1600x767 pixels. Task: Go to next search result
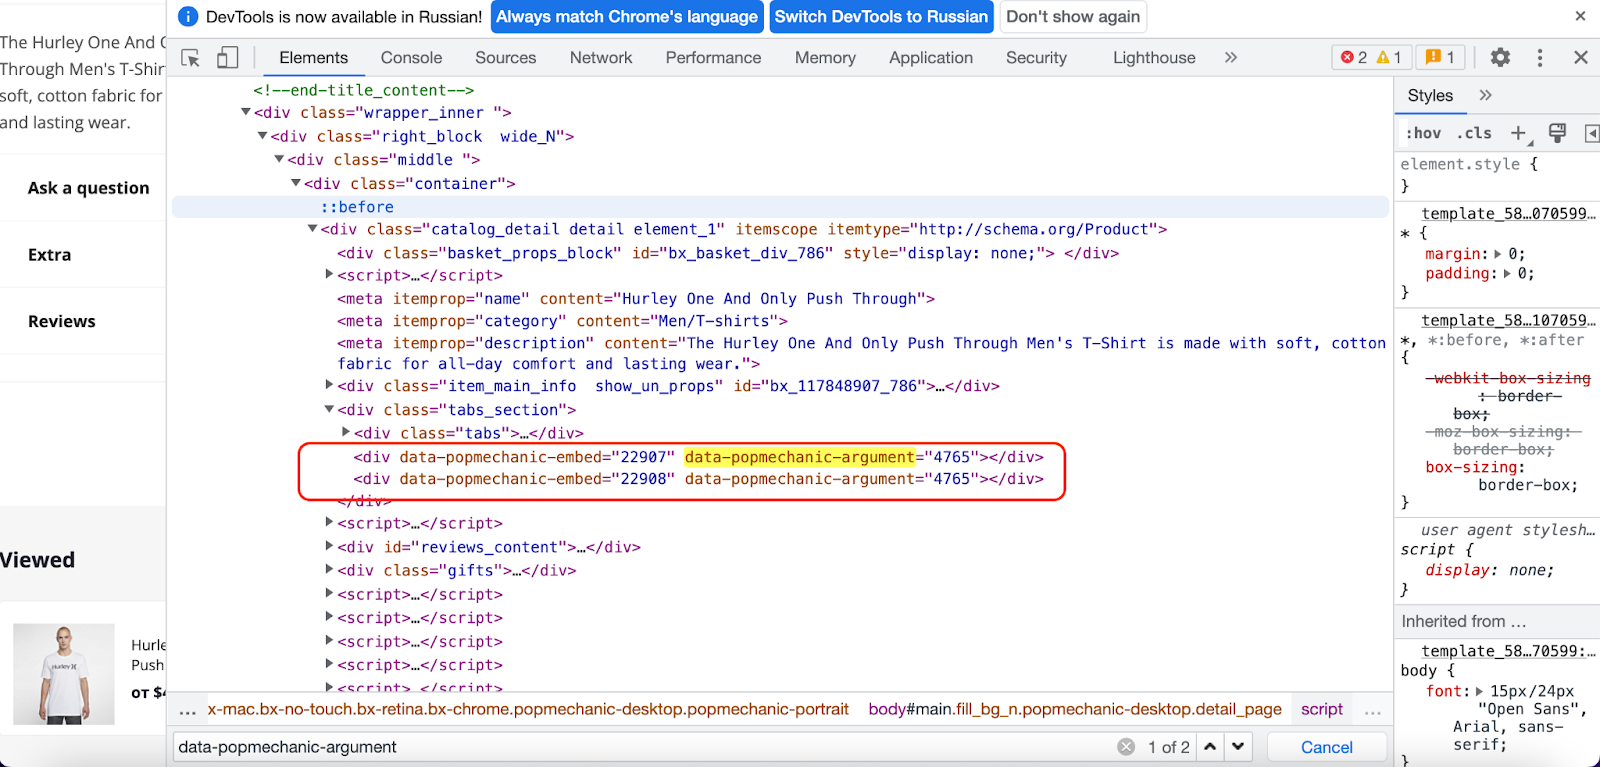point(1238,747)
